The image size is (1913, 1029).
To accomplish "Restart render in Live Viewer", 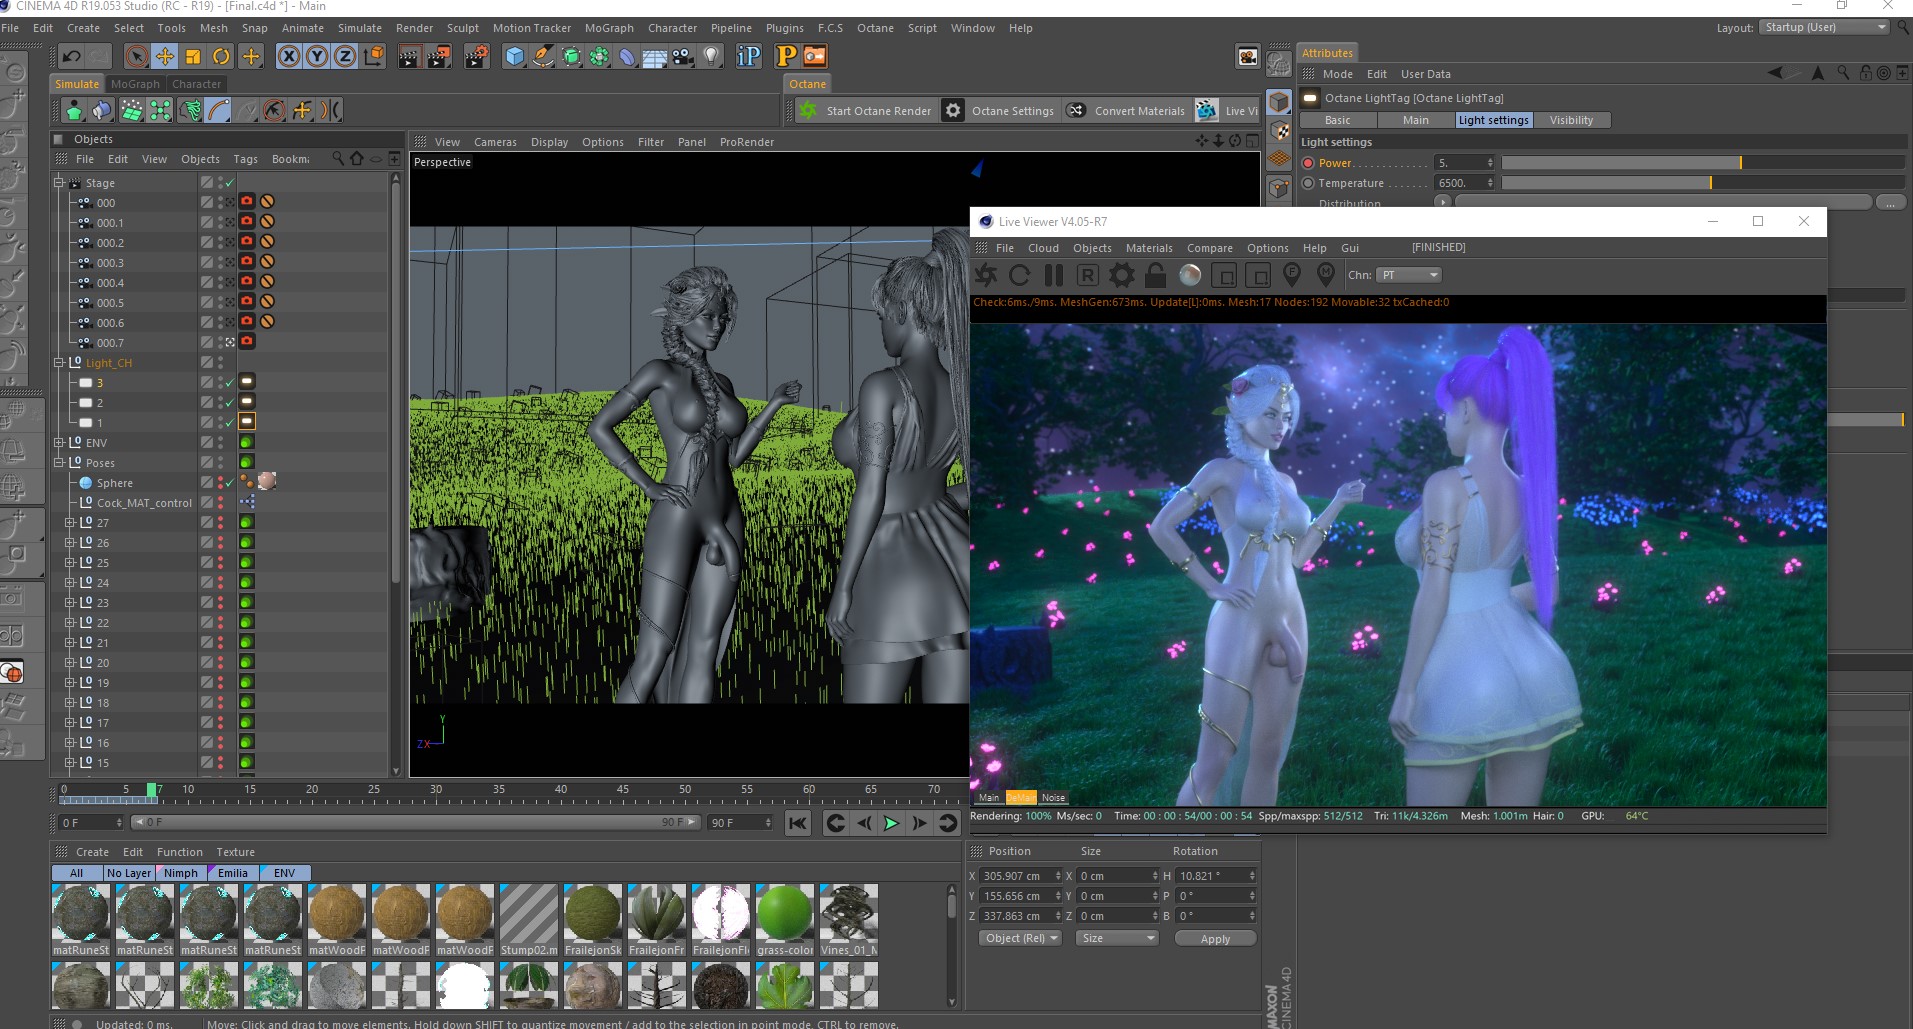I will 1019,275.
